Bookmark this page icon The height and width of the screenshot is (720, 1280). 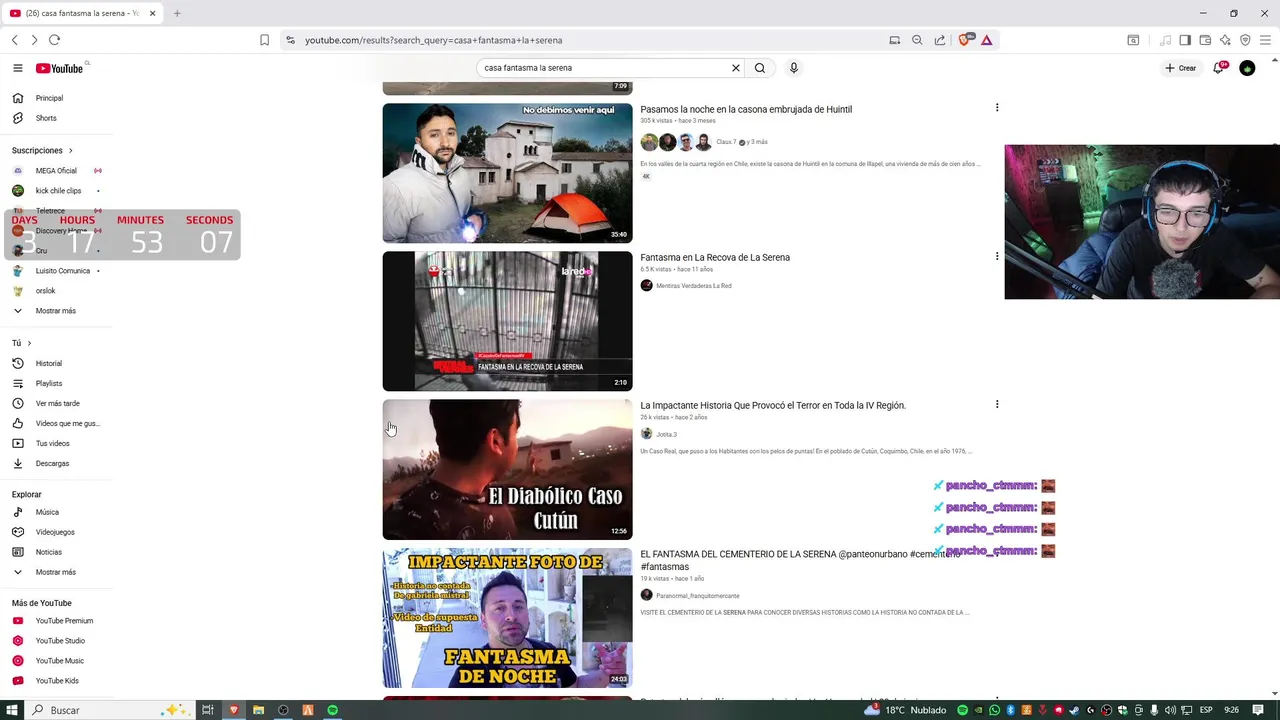[265, 40]
